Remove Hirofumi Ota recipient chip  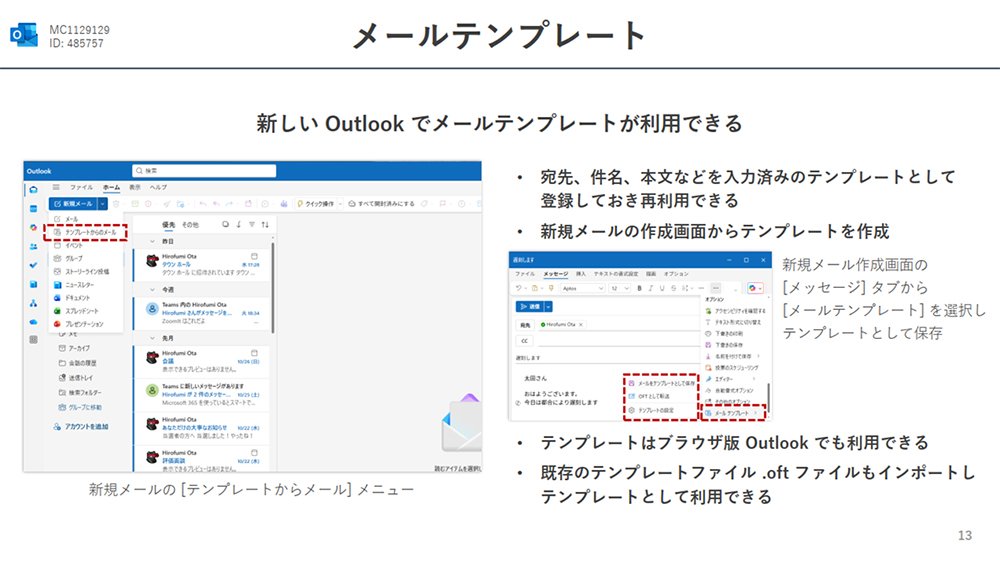click(x=581, y=324)
